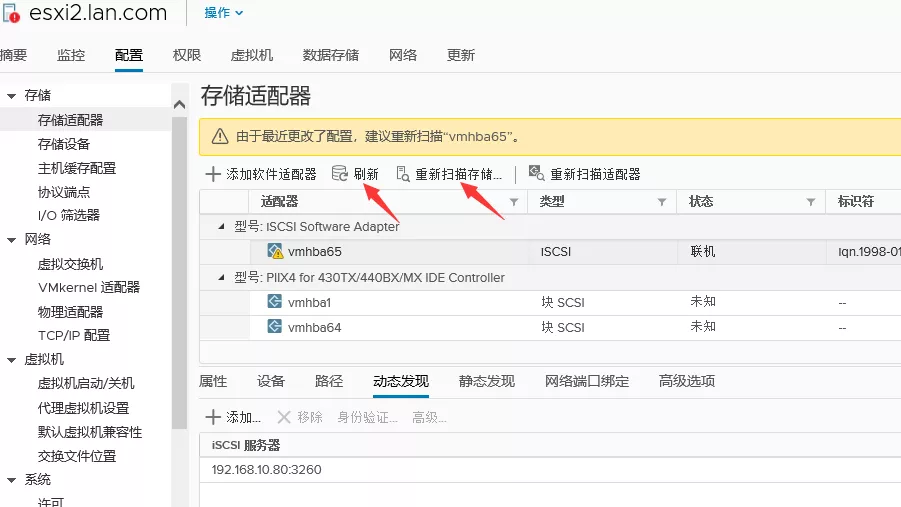Click the rescan storage icon
The image size is (901, 507).
tap(403, 174)
